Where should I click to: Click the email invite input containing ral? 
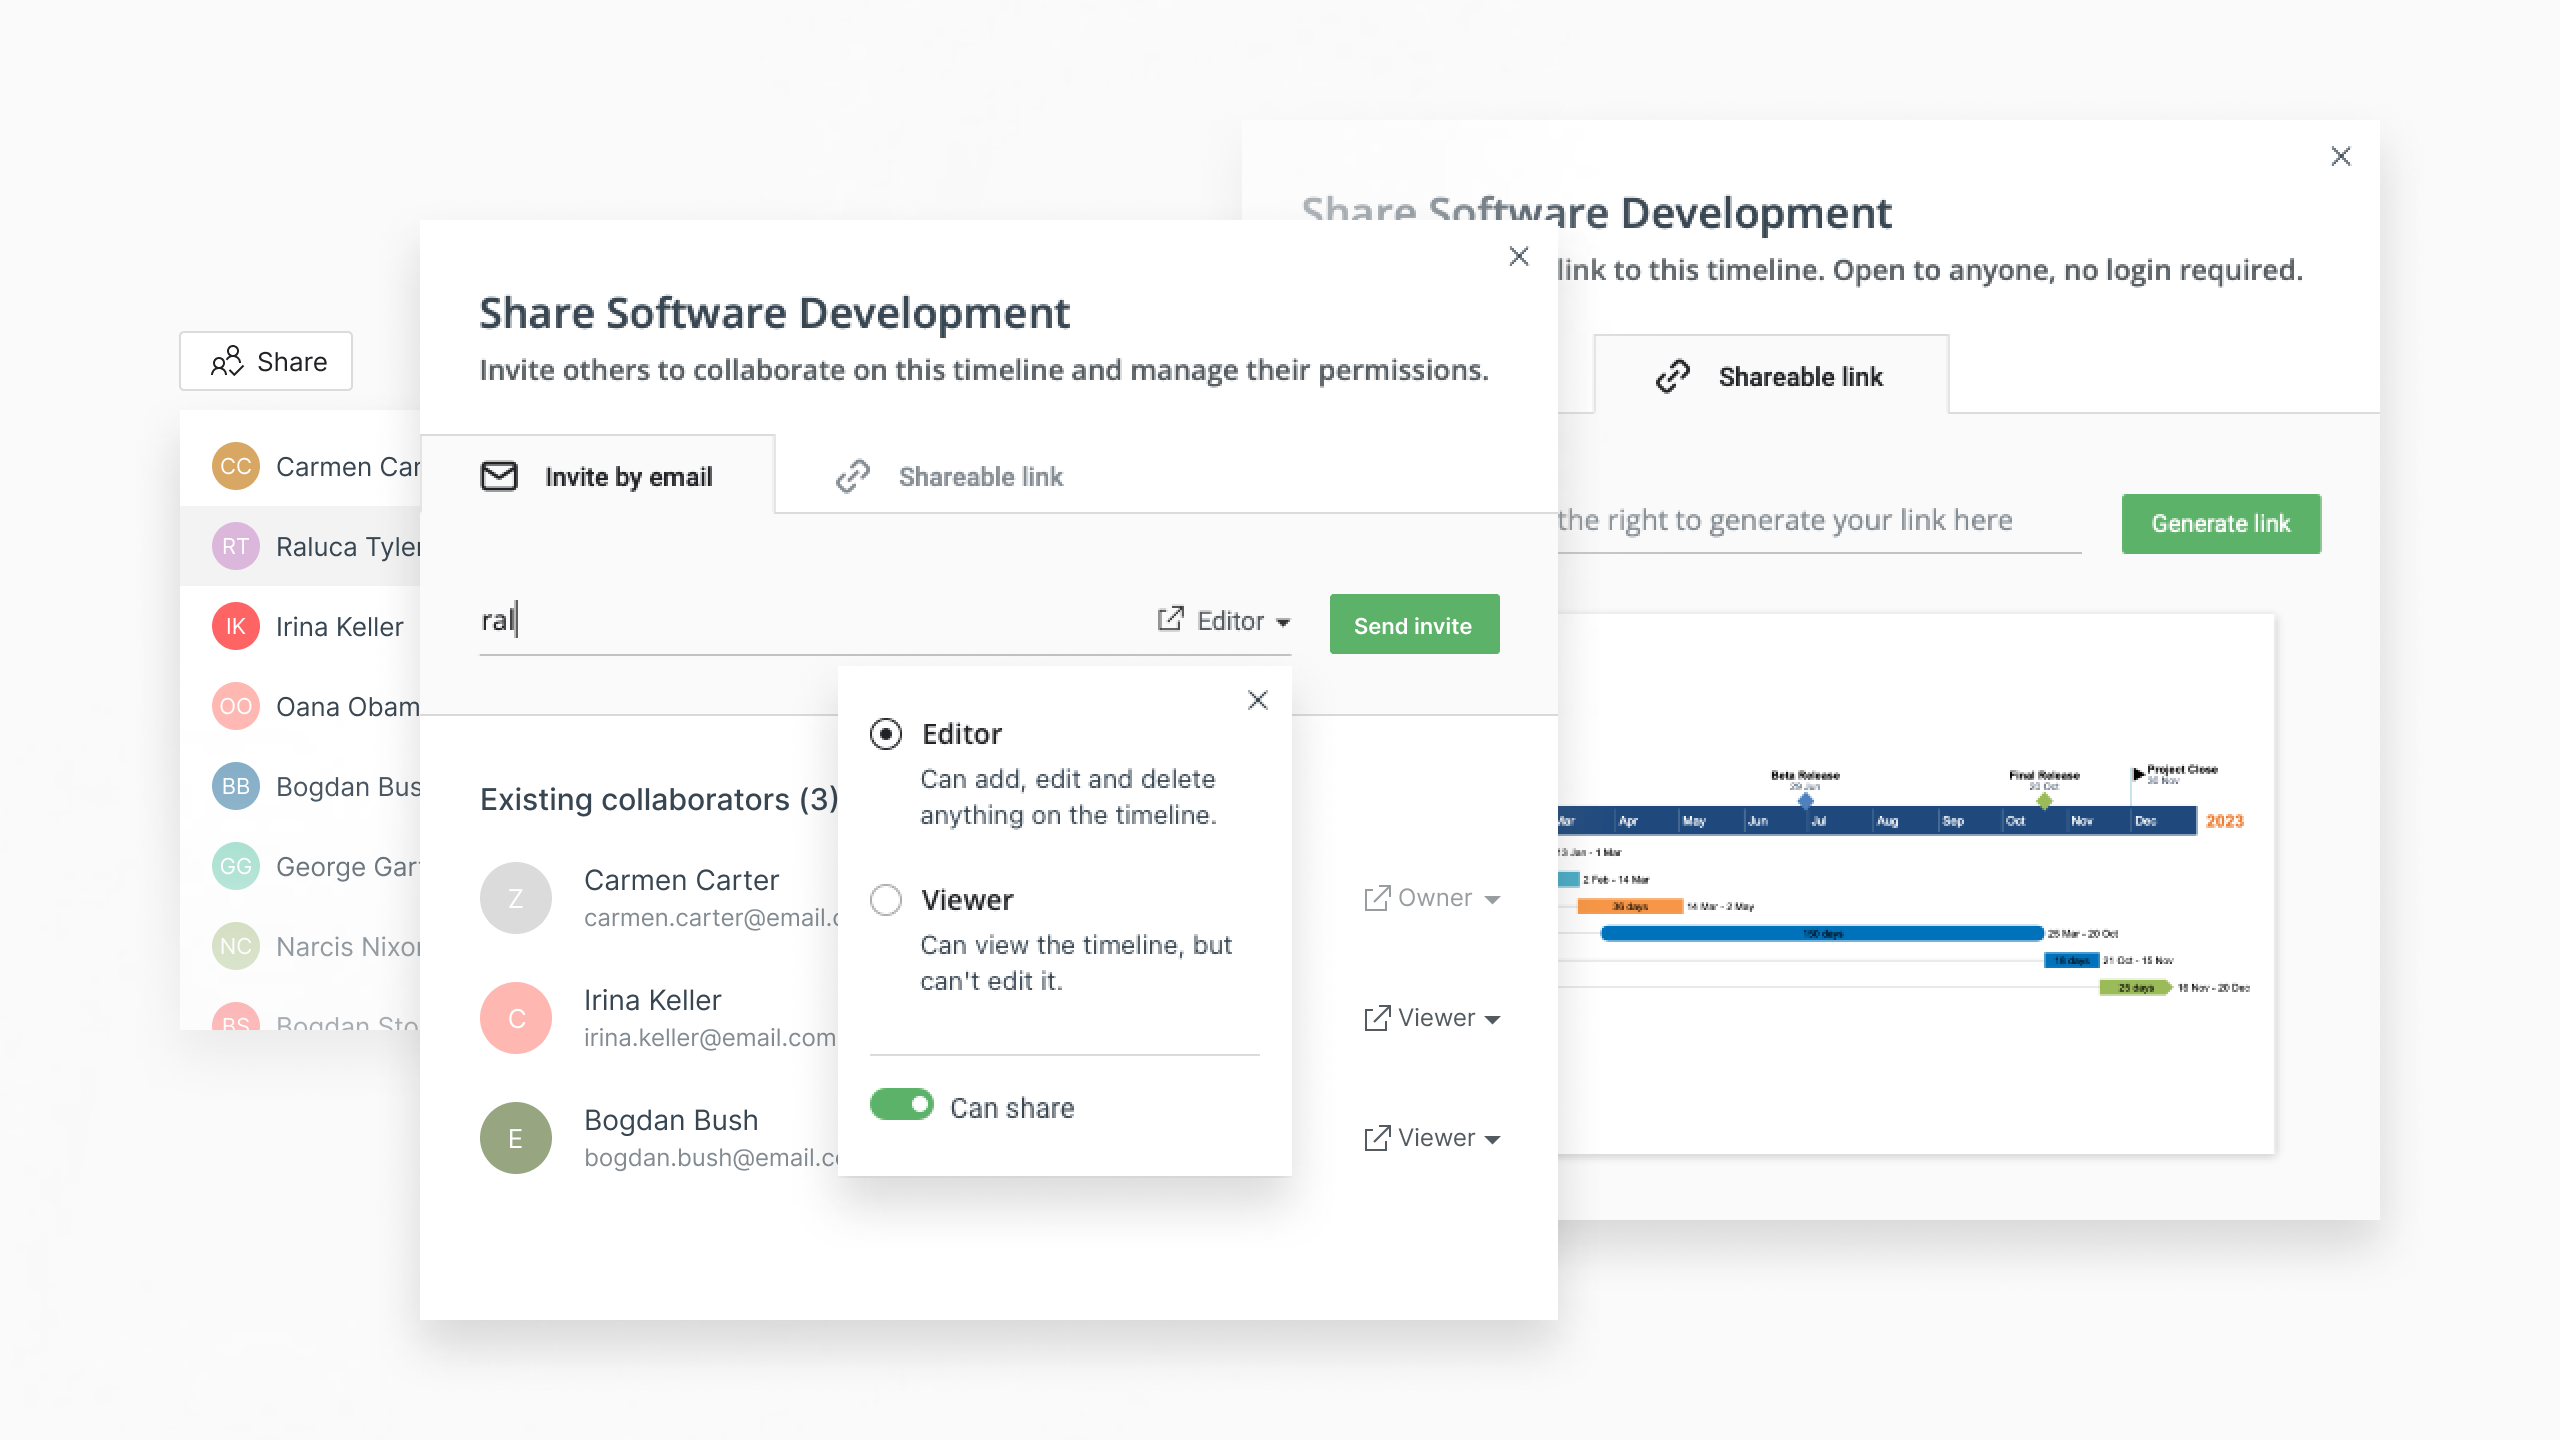click(x=700, y=620)
